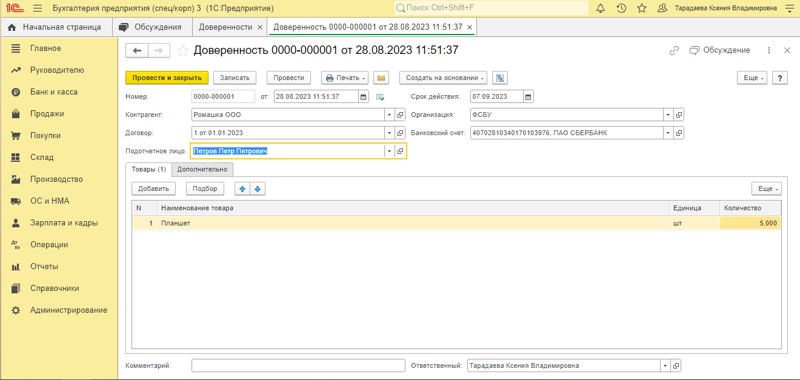Expand Ответственный dropdown list

point(665,366)
